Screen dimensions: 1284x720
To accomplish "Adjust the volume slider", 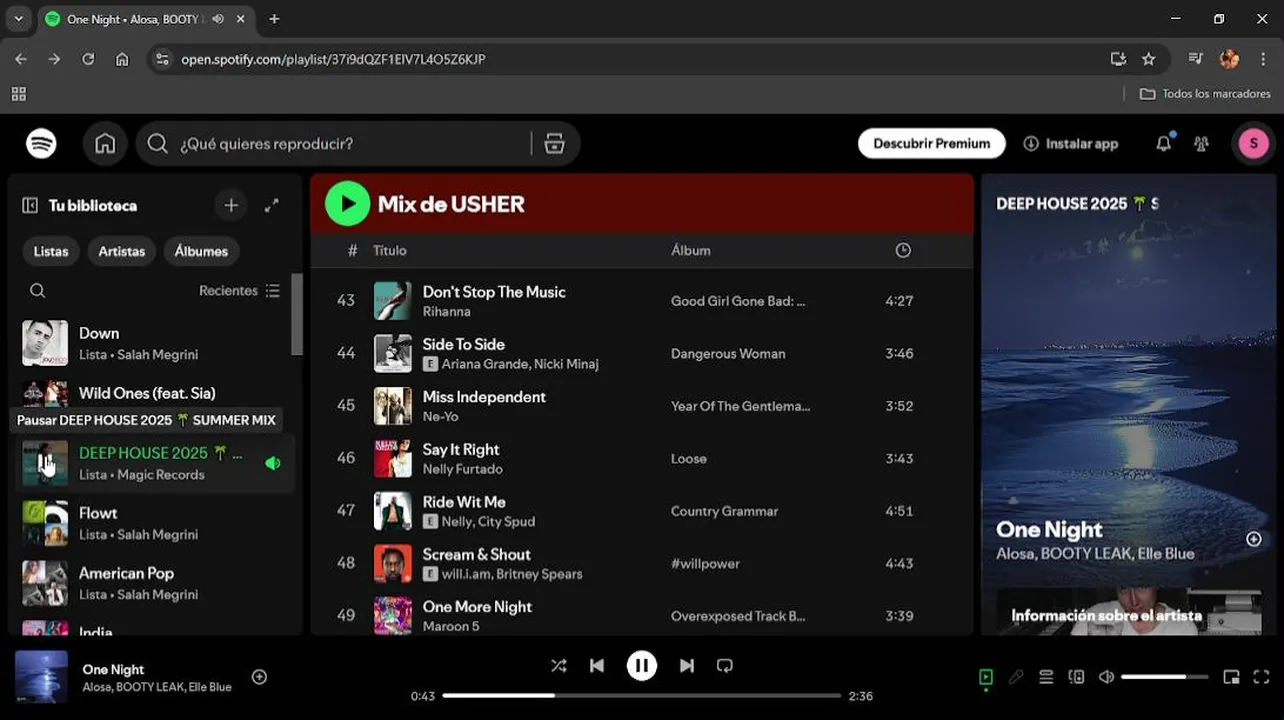I will pyautogui.click(x=1166, y=677).
